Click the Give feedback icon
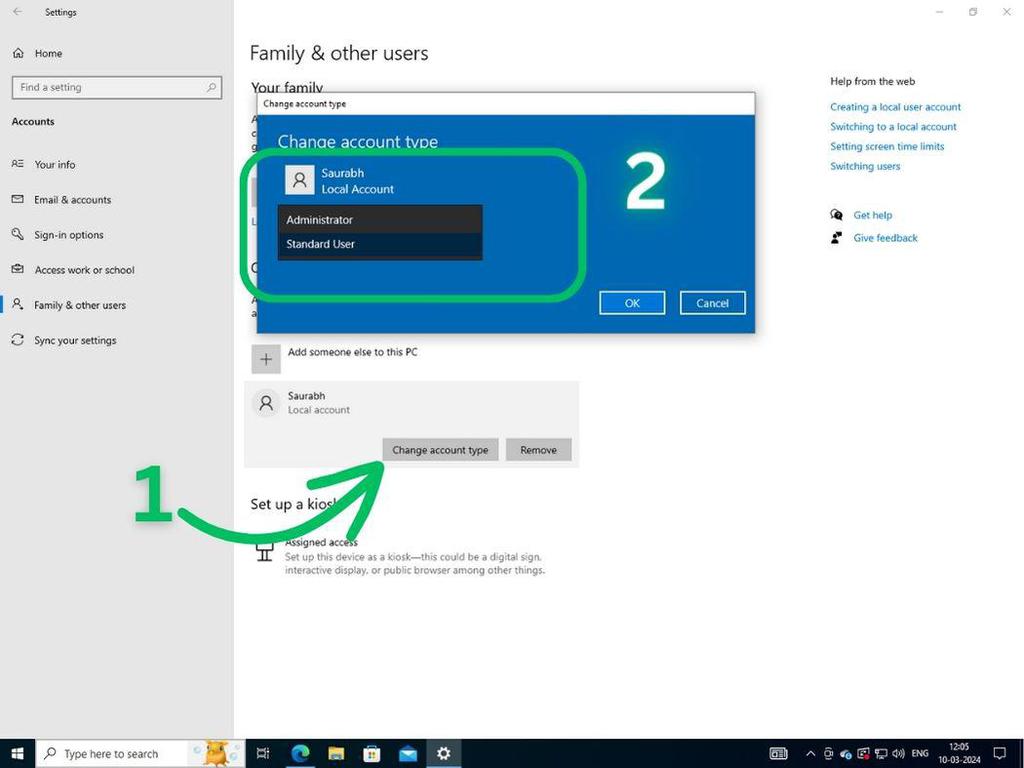Image resolution: width=1024 pixels, height=768 pixels. [x=837, y=238]
